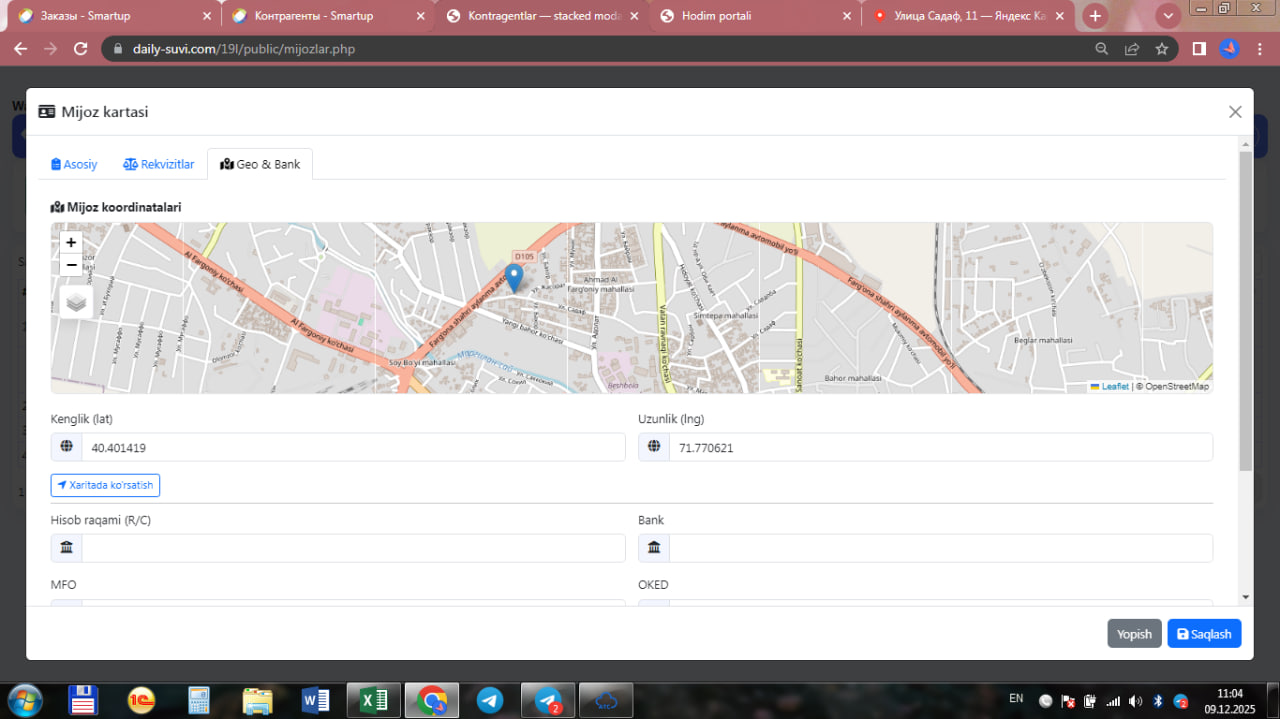The image size is (1280, 719).
Task: Save the customer card with Saqlash
Action: (1204, 634)
